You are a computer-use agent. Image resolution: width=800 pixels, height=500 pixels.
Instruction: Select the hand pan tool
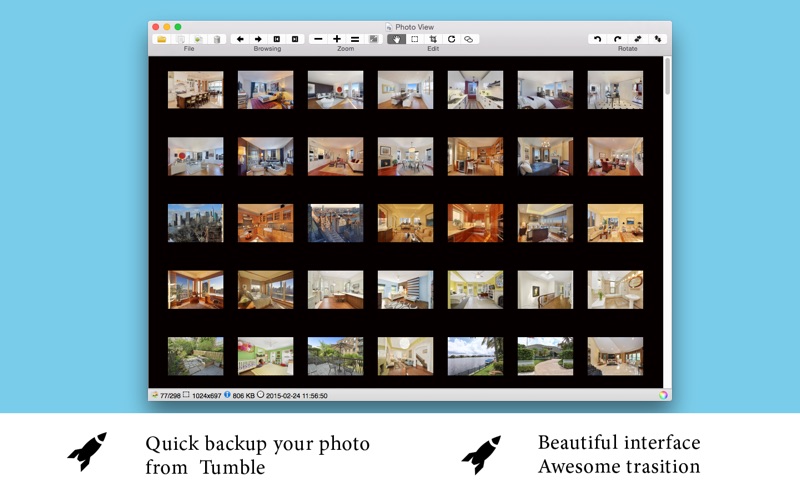point(397,39)
